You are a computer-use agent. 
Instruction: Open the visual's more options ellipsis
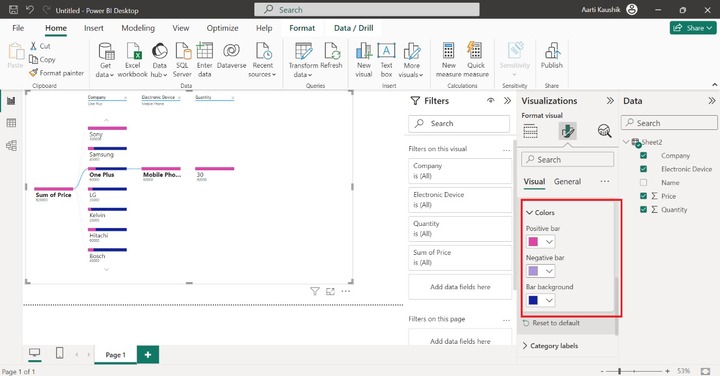point(346,291)
